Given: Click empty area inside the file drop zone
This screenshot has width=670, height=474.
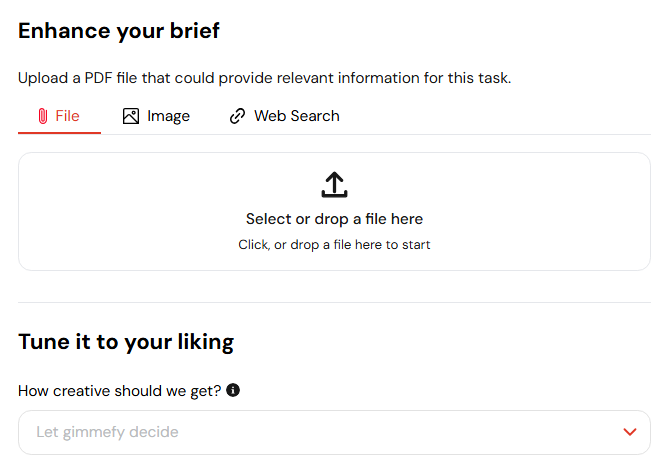Looking at the screenshot, I should click(128, 212).
